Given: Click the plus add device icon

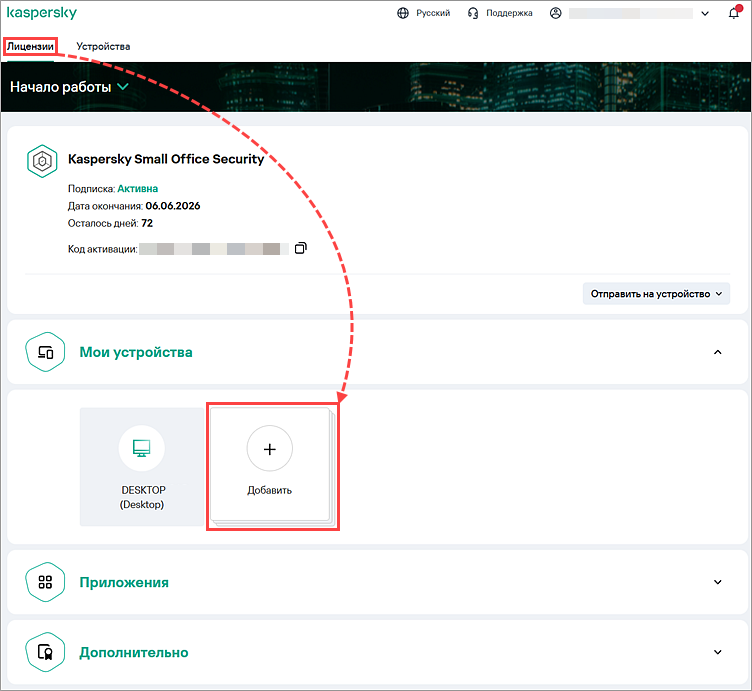Looking at the screenshot, I should (270, 449).
